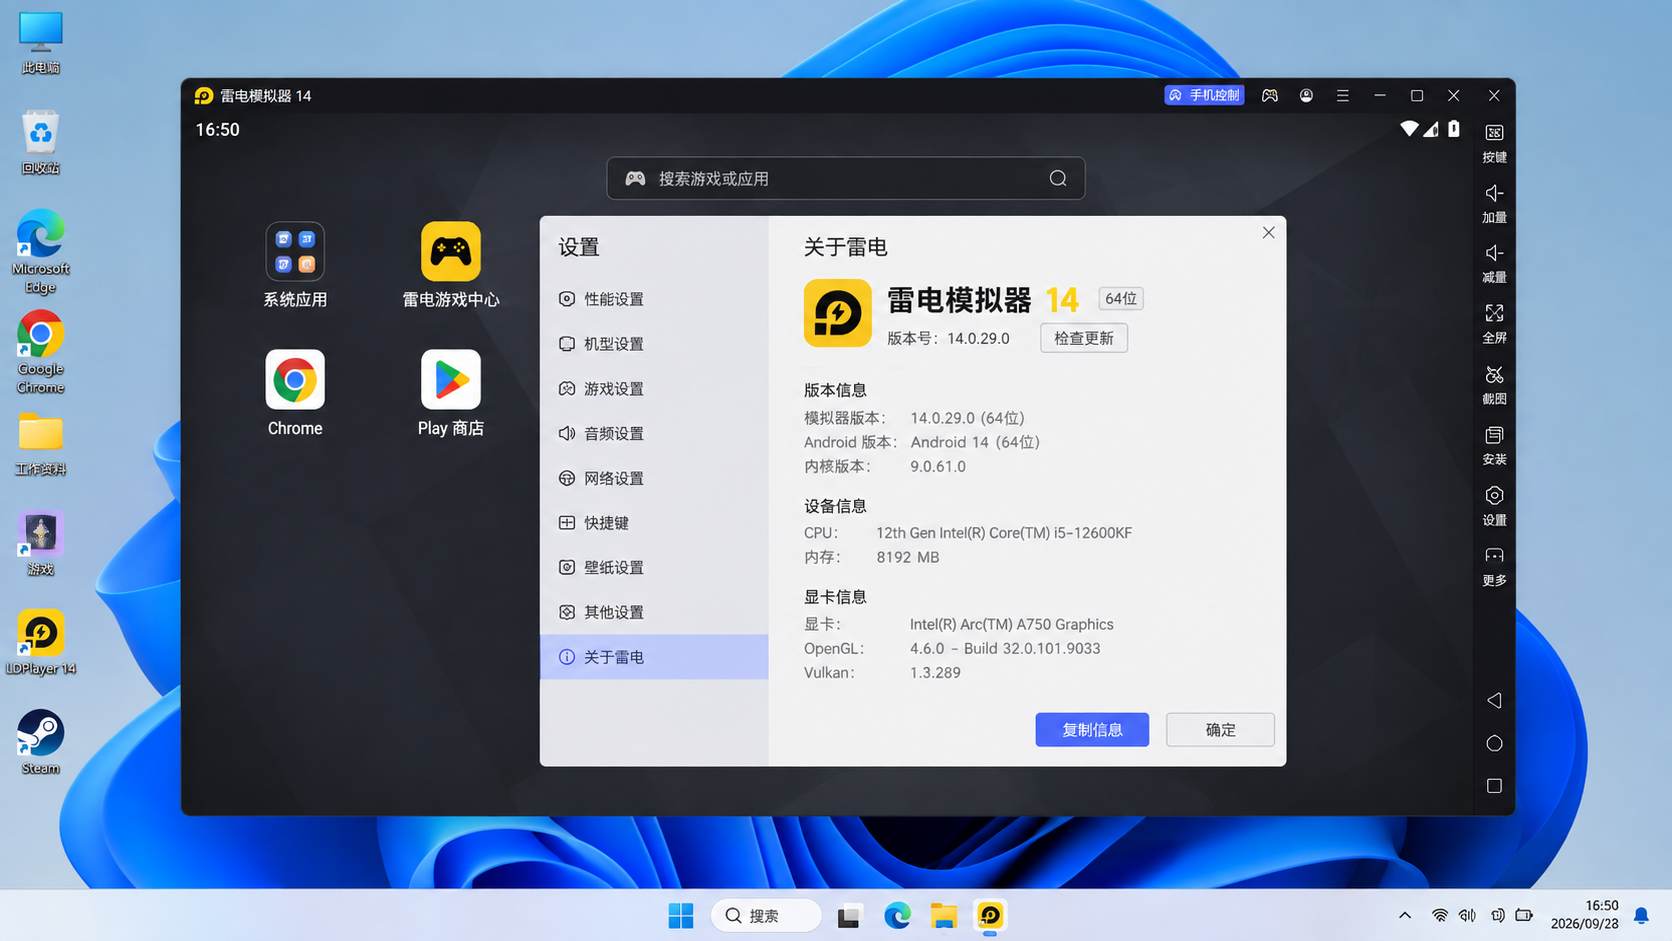Click the 8192 MB memory value
The image size is (1672, 941).
point(908,557)
